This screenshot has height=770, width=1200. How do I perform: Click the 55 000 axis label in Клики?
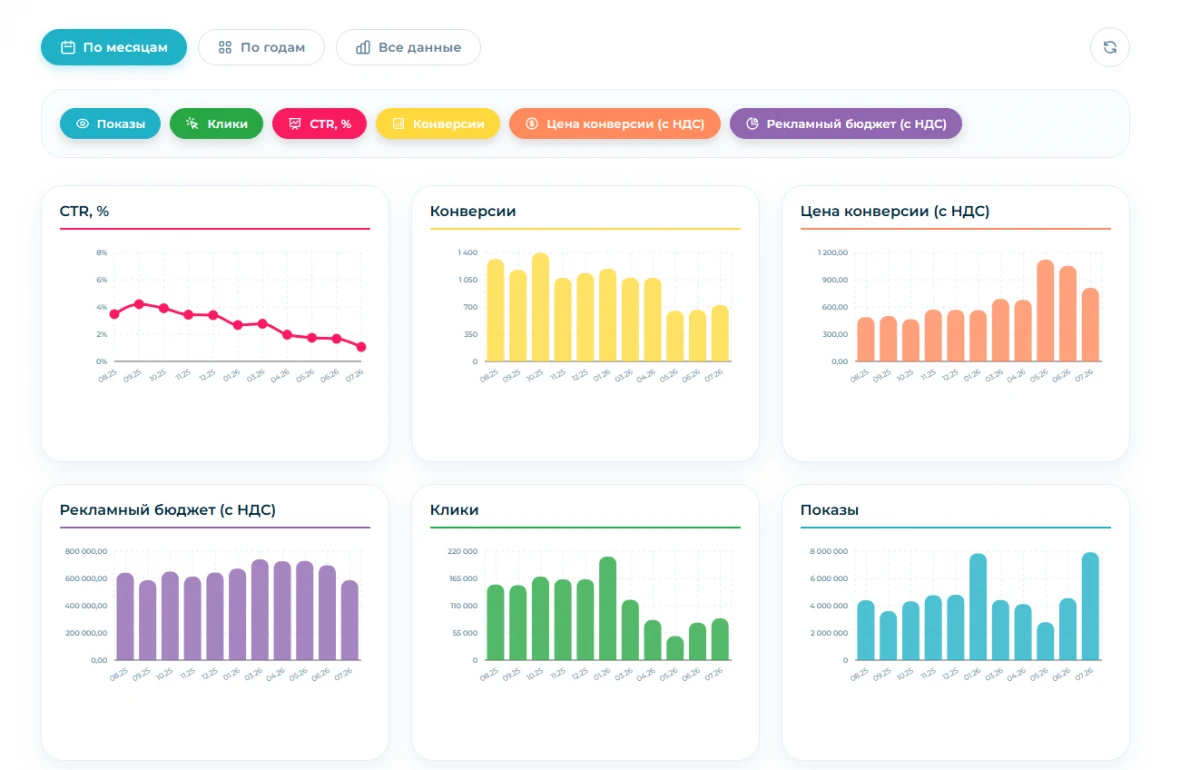point(464,633)
